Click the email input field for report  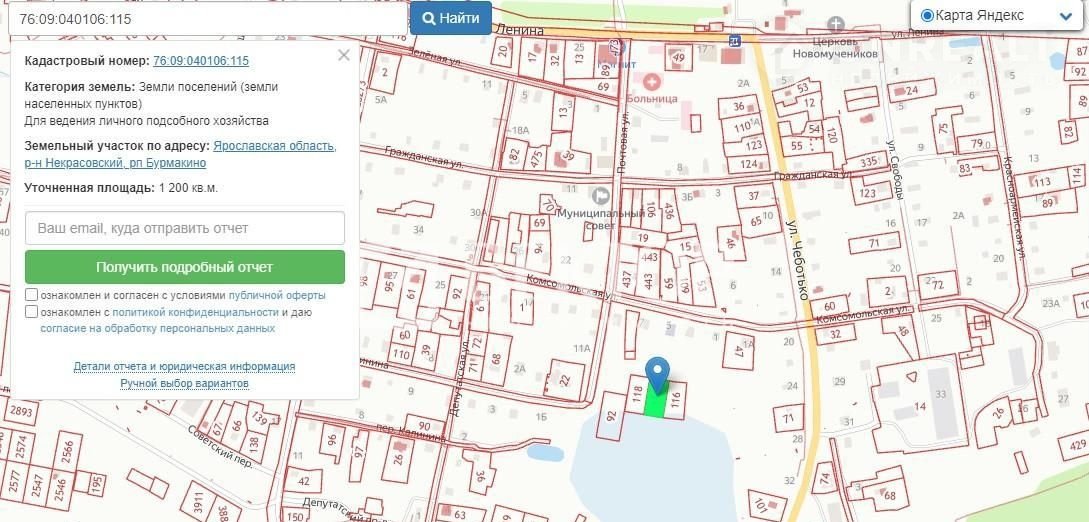(x=184, y=228)
